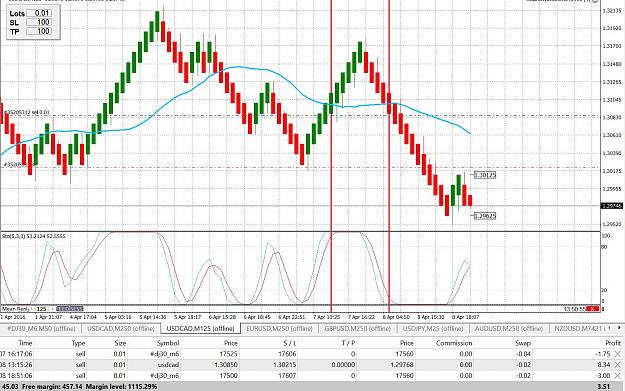
Task: Sort trades by the Size column
Action: (x=120, y=343)
